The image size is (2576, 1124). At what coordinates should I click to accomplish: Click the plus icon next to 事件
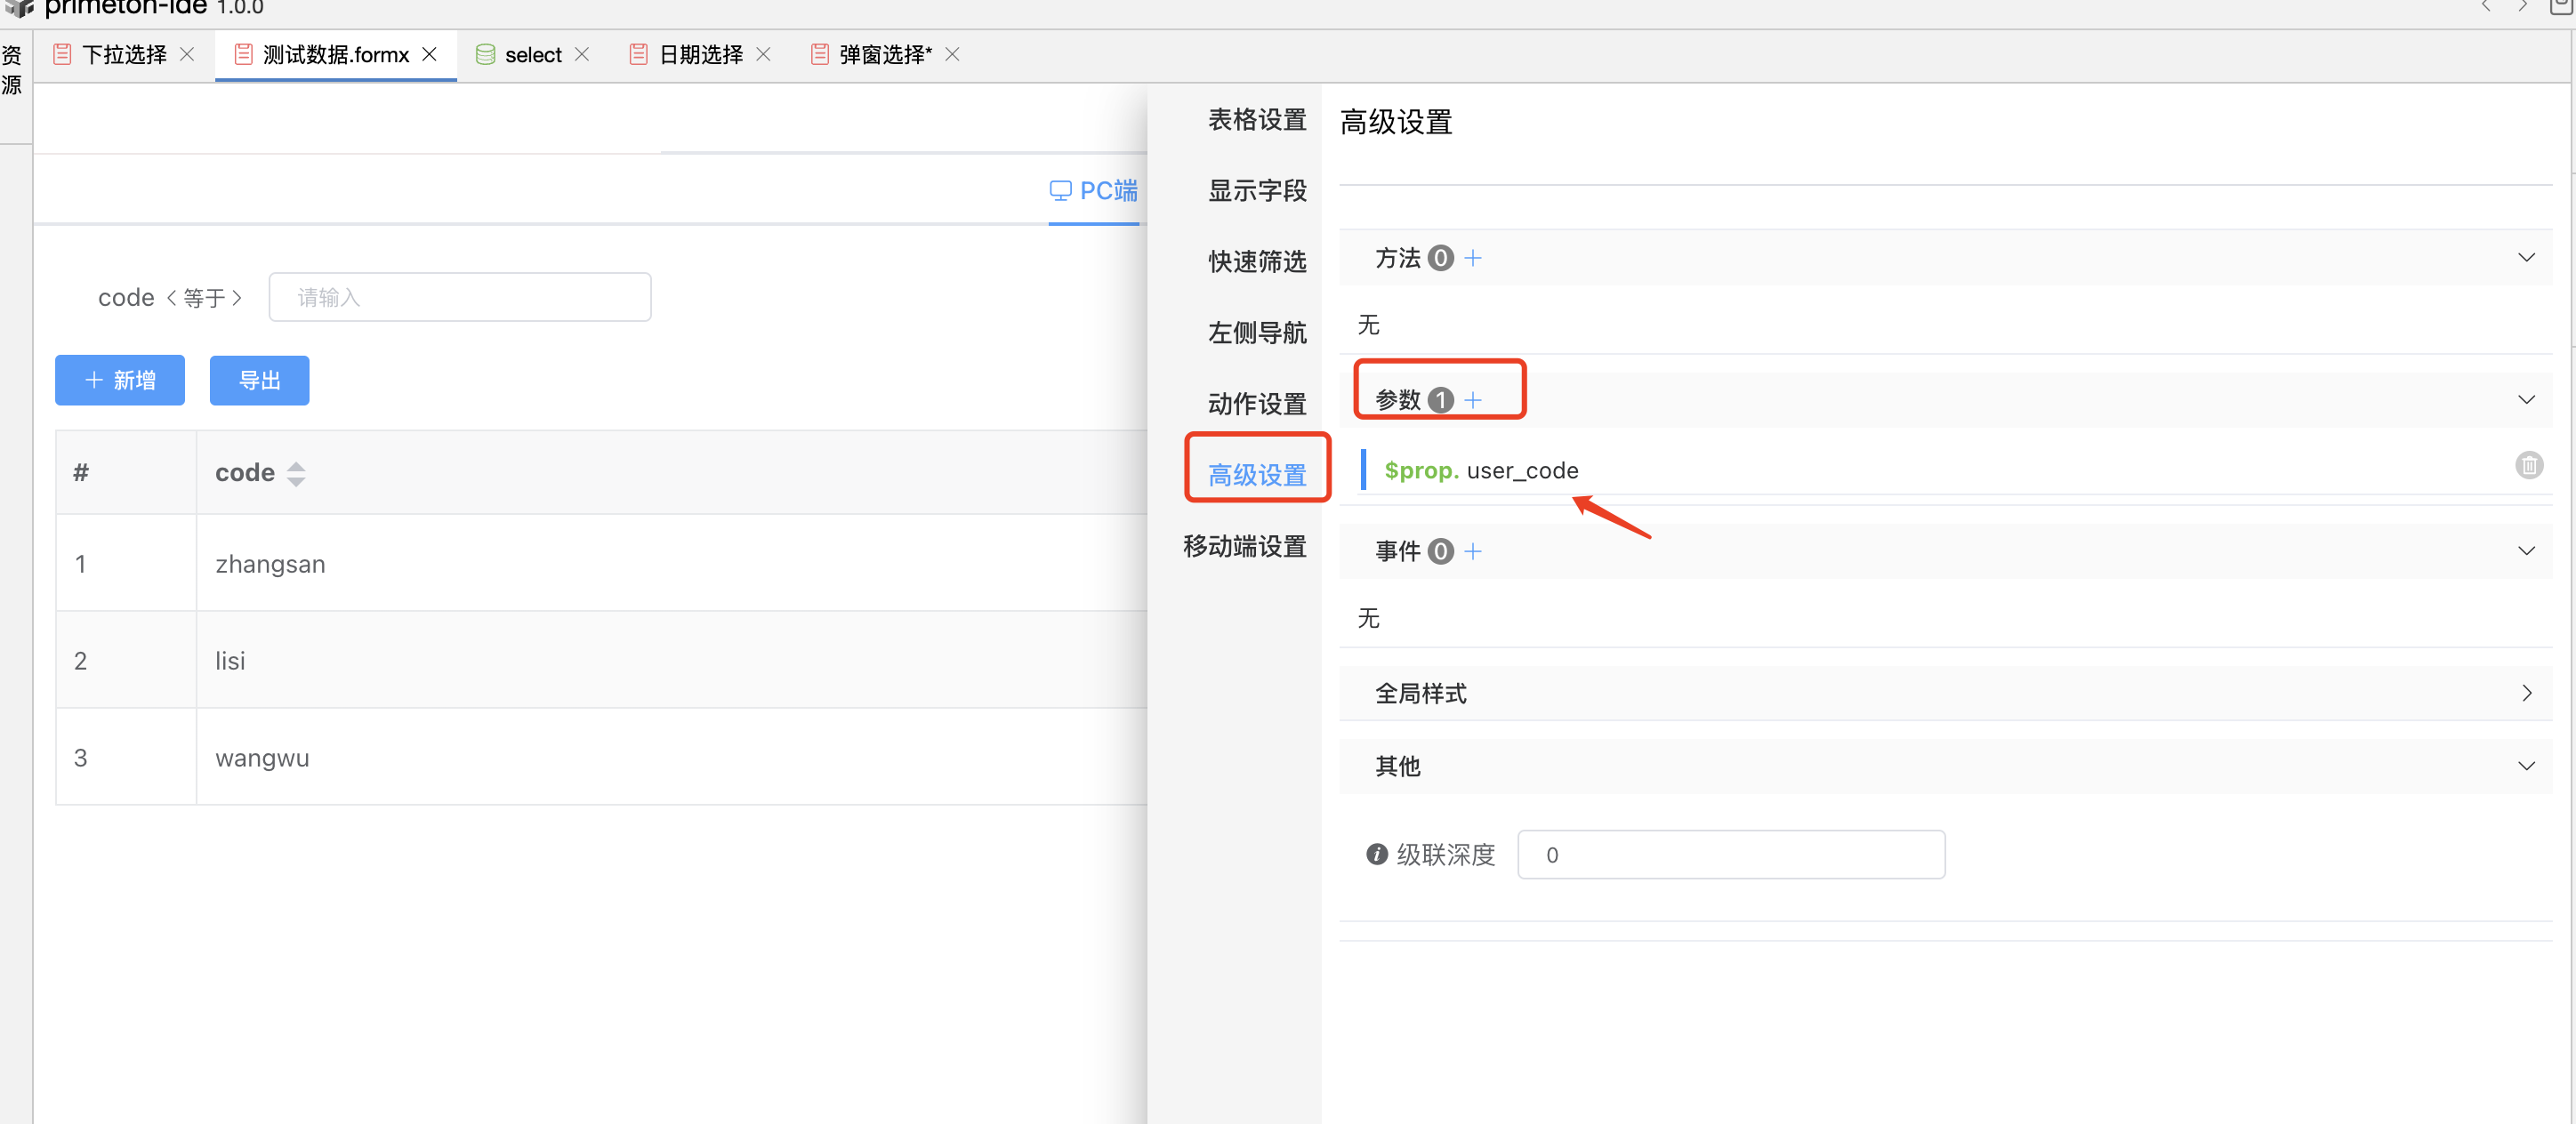(x=1472, y=551)
